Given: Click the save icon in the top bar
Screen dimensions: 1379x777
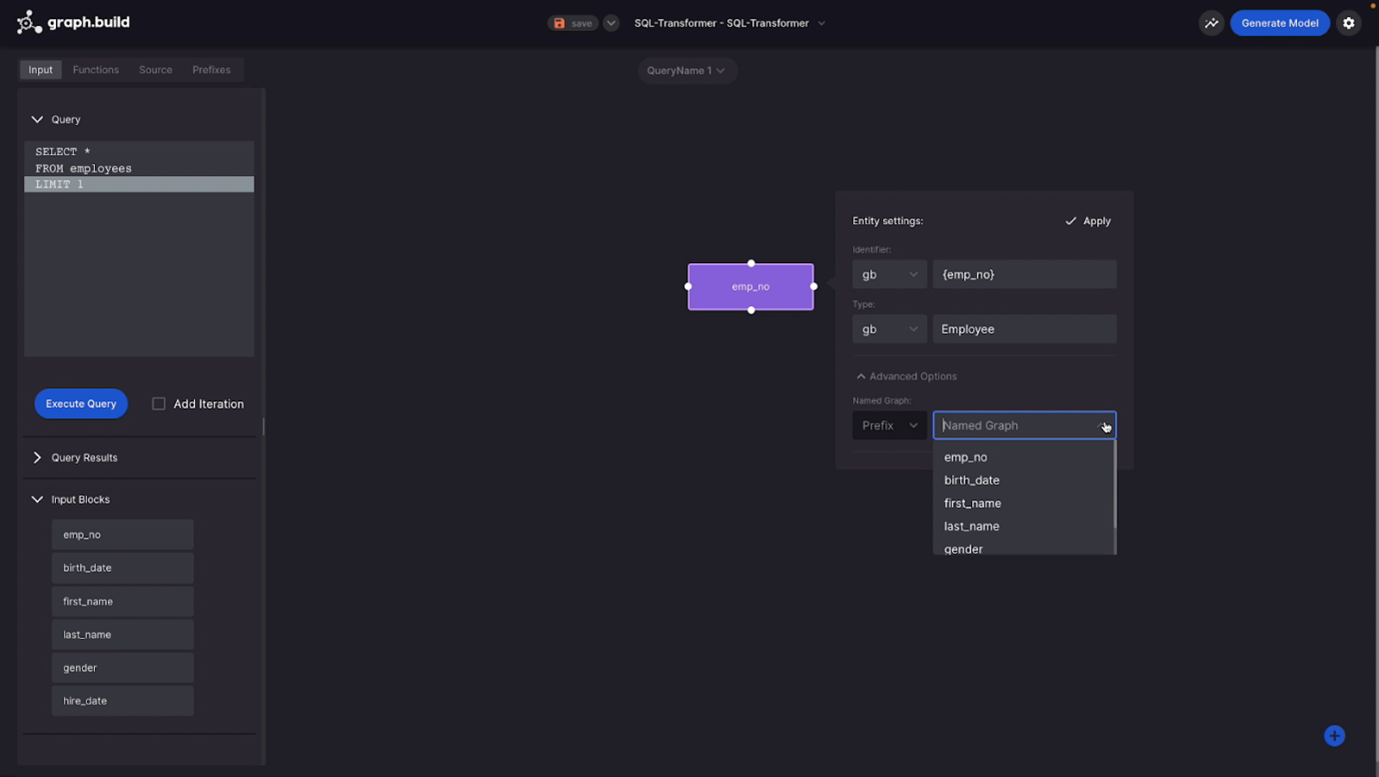Looking at the screenshot, I should point(560,22).
